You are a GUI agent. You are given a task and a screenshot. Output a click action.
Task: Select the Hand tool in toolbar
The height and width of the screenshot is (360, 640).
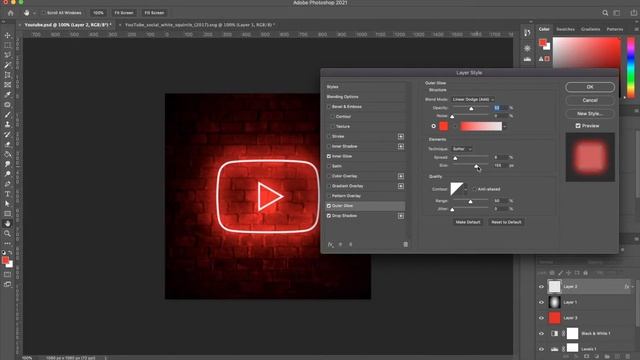pos(7,224)
